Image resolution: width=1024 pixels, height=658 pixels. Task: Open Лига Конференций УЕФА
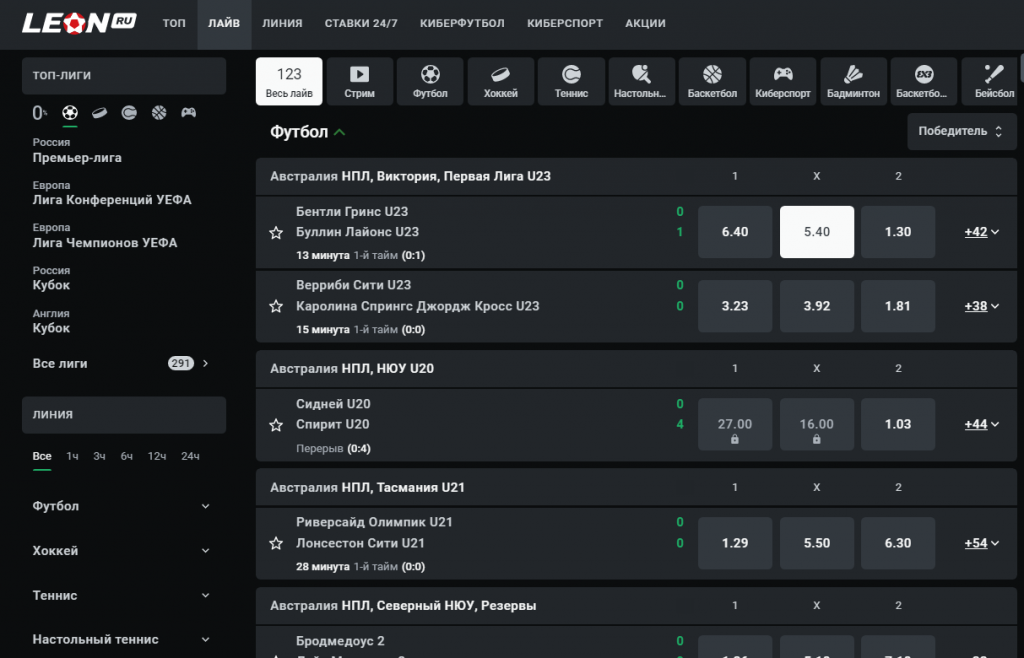click(x=112, y=193)
